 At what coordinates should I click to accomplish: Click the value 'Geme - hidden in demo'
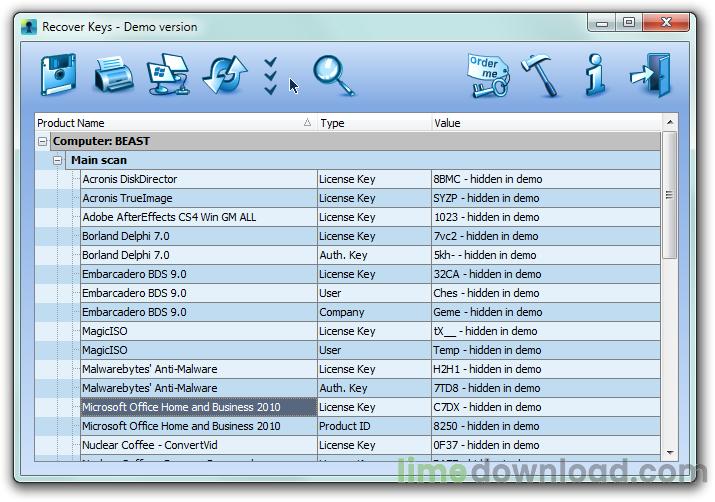(x=487, y=312)
